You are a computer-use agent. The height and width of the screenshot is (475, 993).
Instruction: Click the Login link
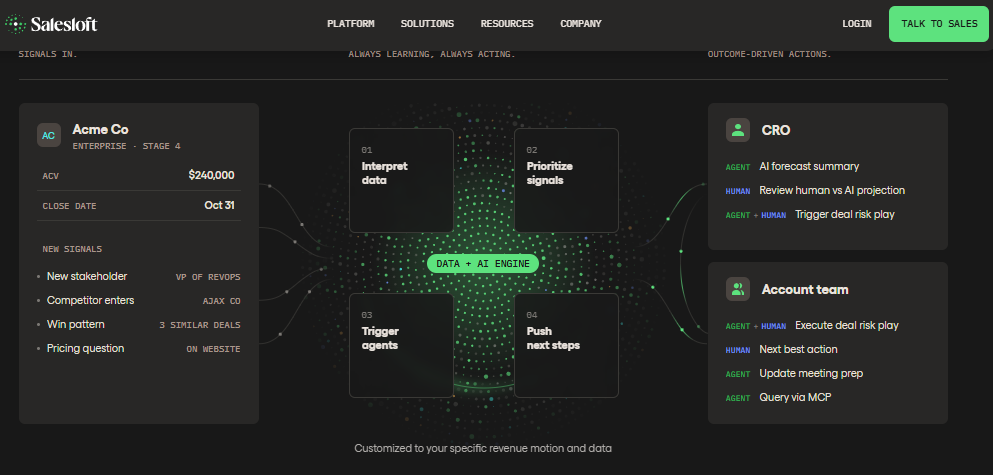(x=857, y=23)
